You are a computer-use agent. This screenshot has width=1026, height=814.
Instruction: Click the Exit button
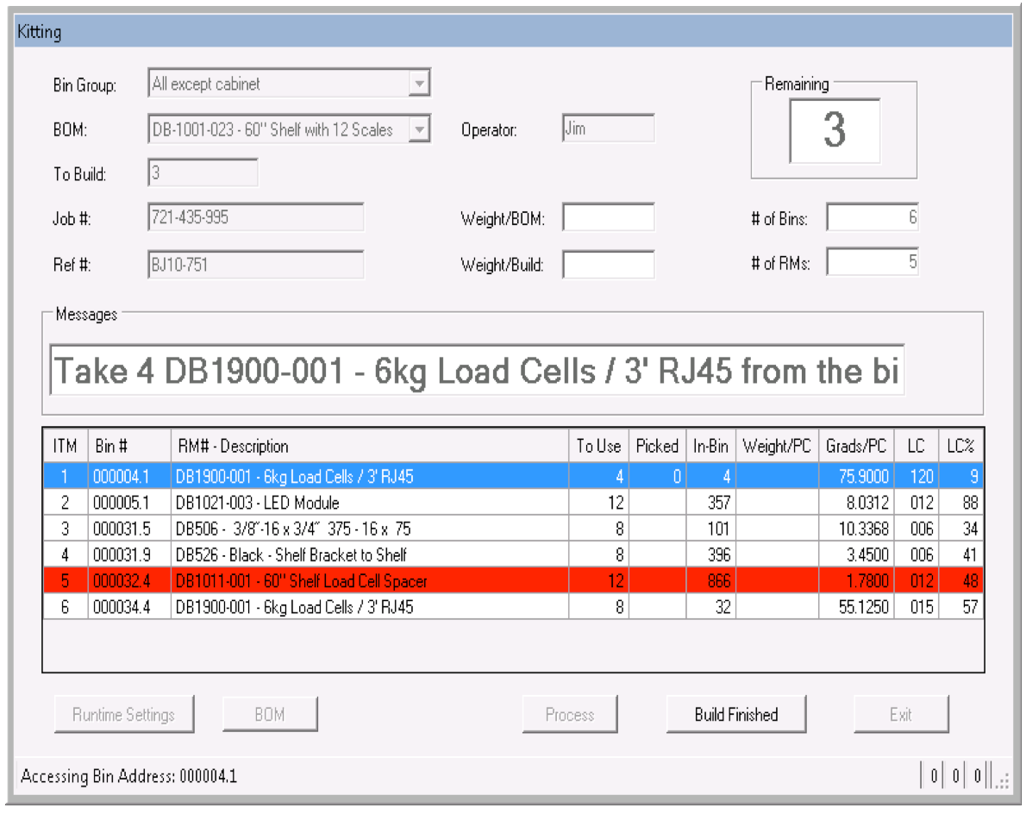pos(901,714)
